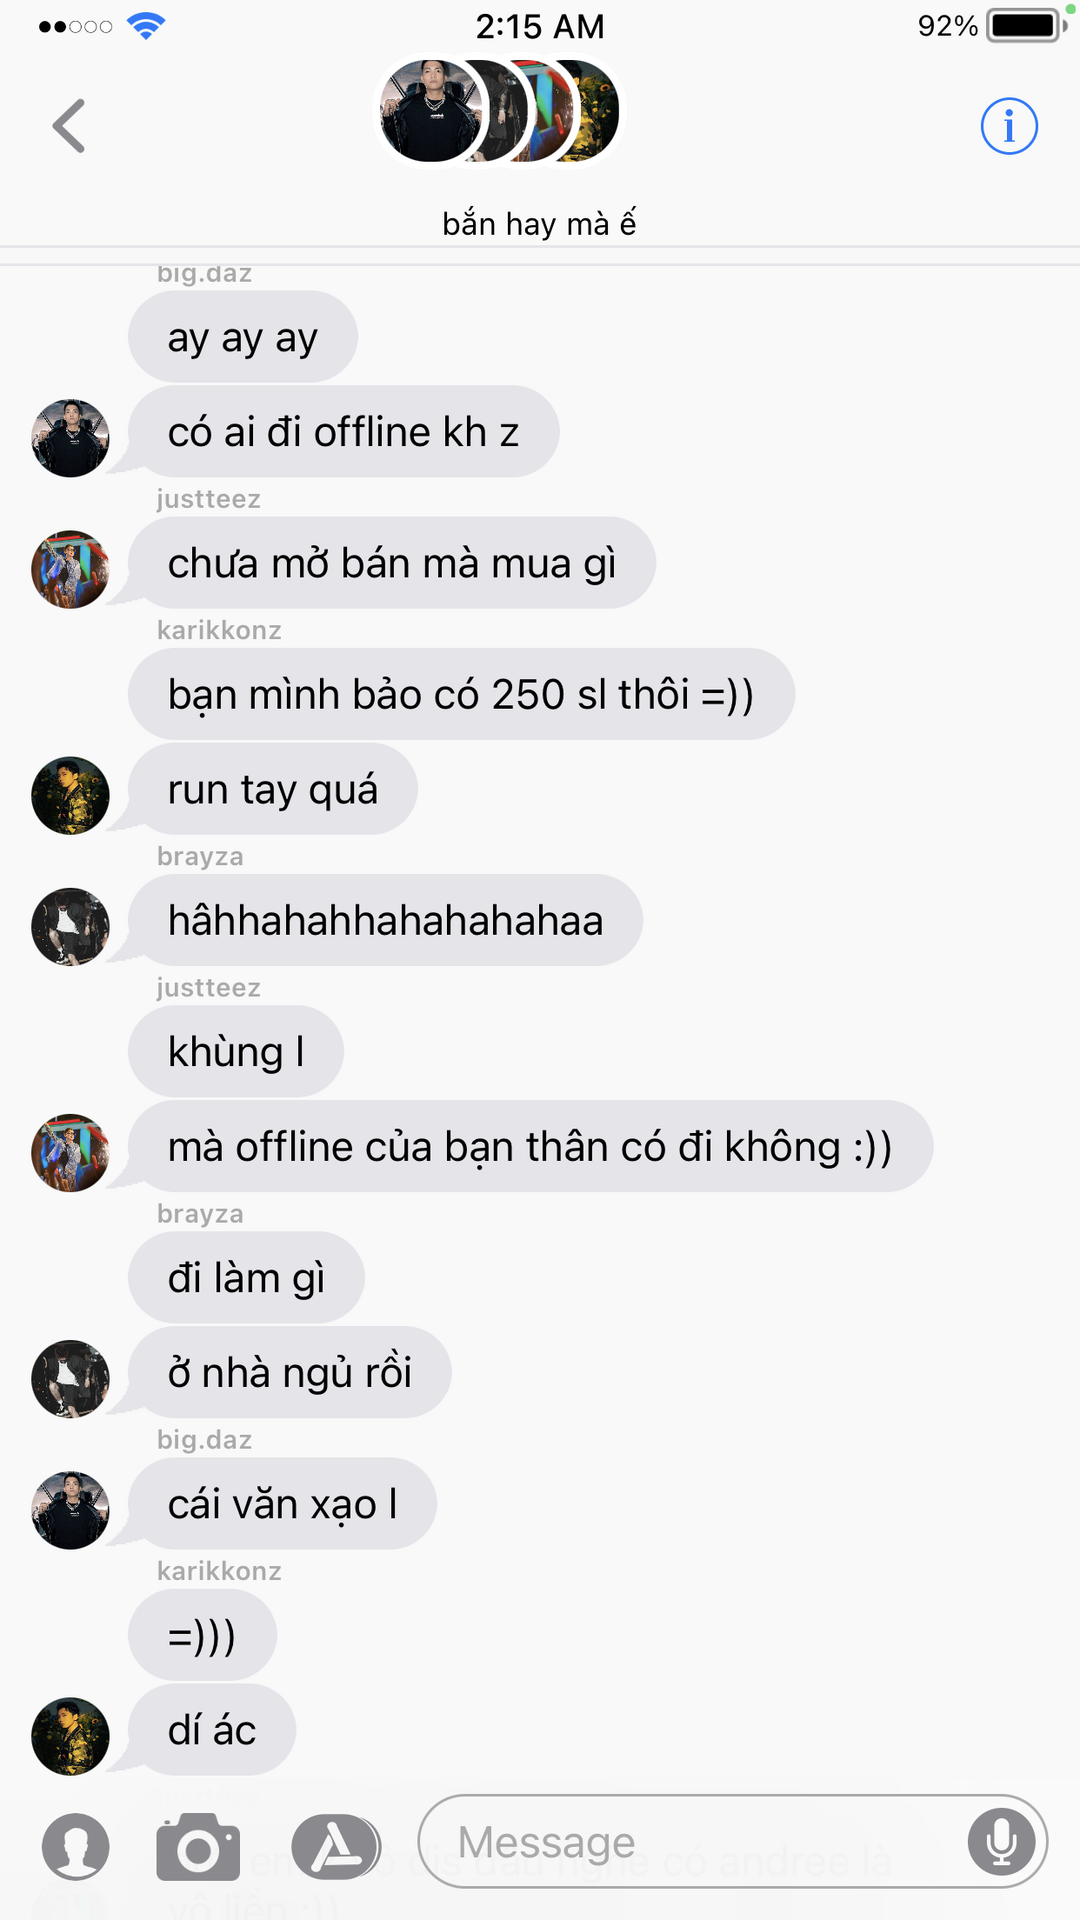Tap the contact silhouette icon
Image resolution: width=1080 pixels, height=1920 pixels.
(x=76, y=1846)
